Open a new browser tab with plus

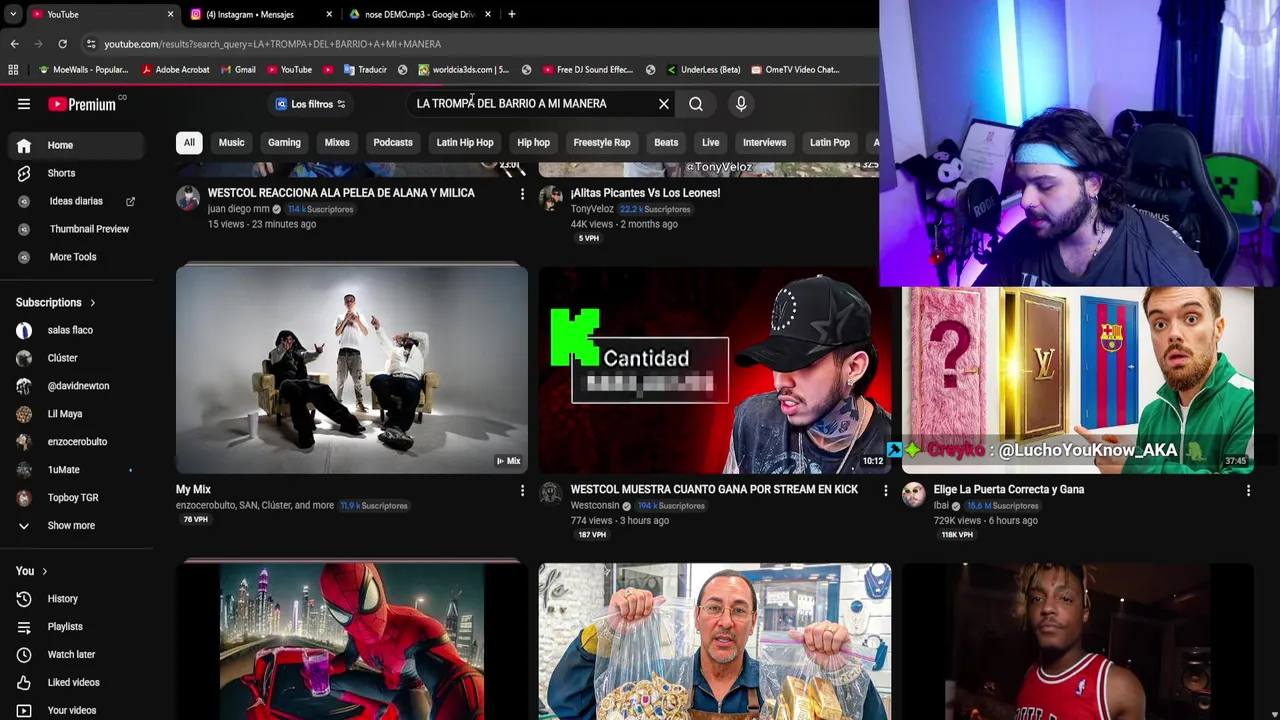[x=512, y=14]
